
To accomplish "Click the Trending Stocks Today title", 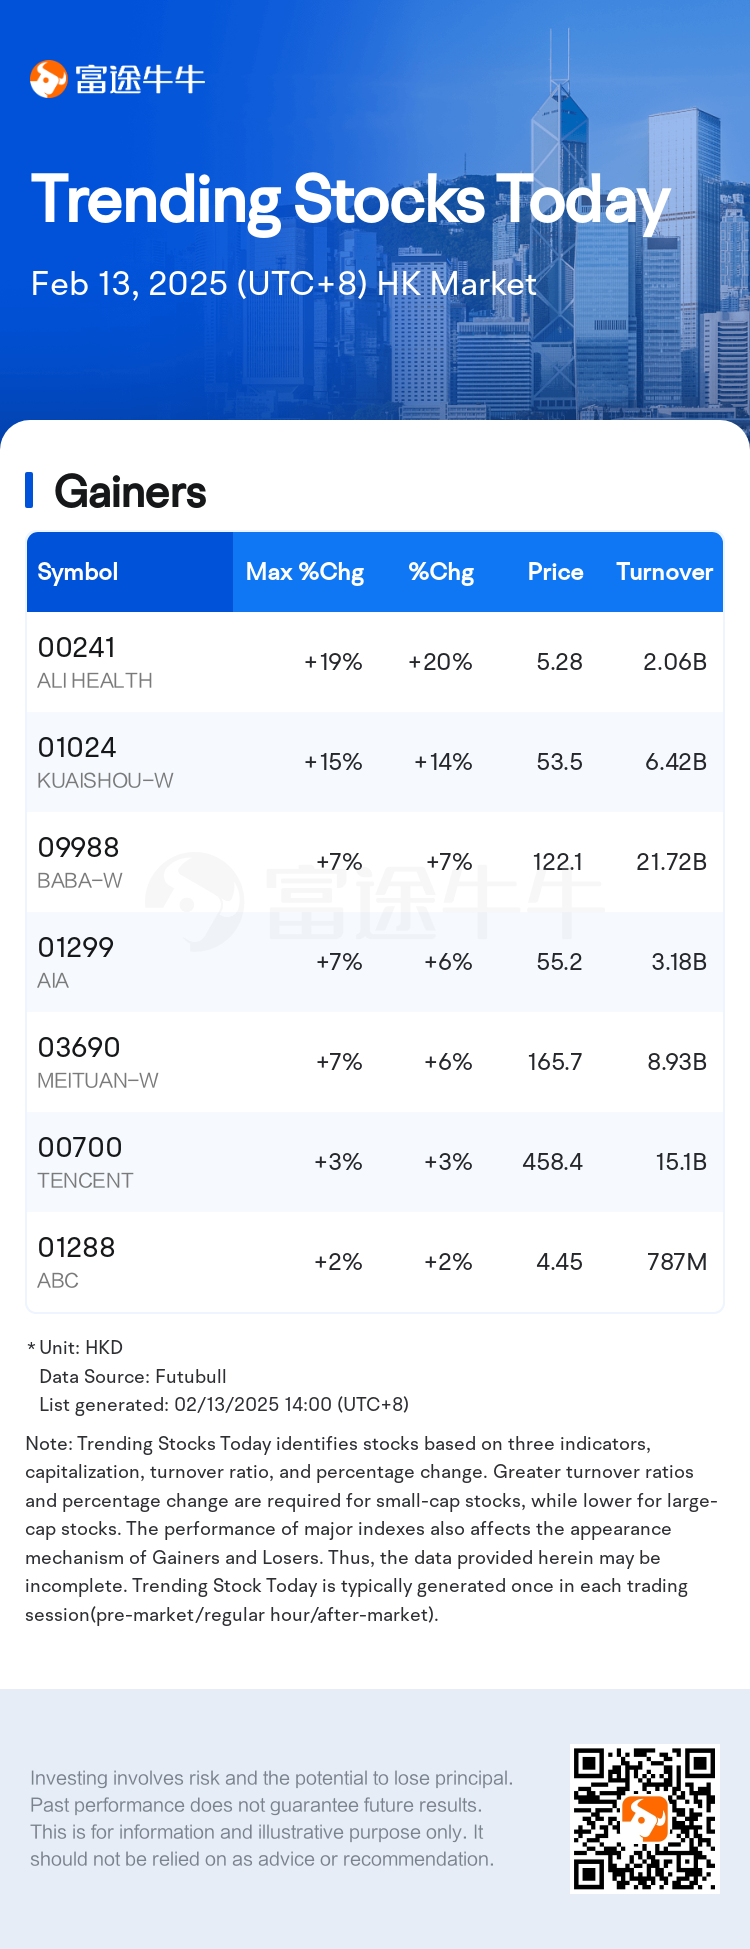I will click(350, 201).
